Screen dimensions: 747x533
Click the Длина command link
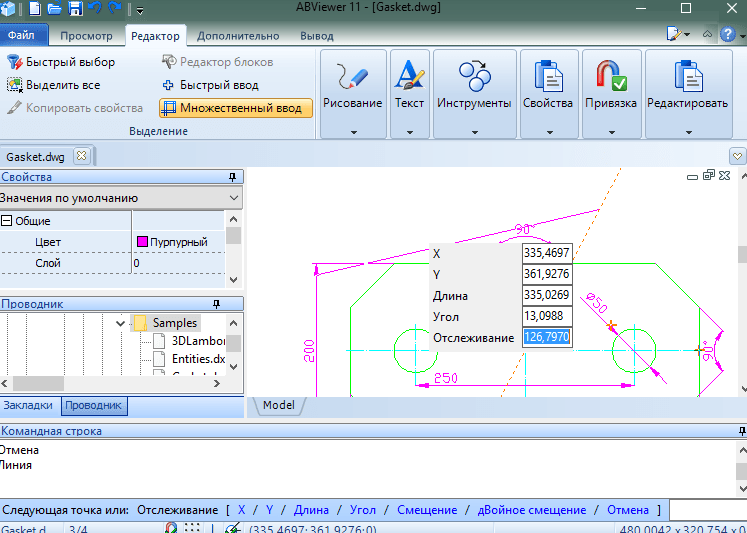tap(311, 510)
